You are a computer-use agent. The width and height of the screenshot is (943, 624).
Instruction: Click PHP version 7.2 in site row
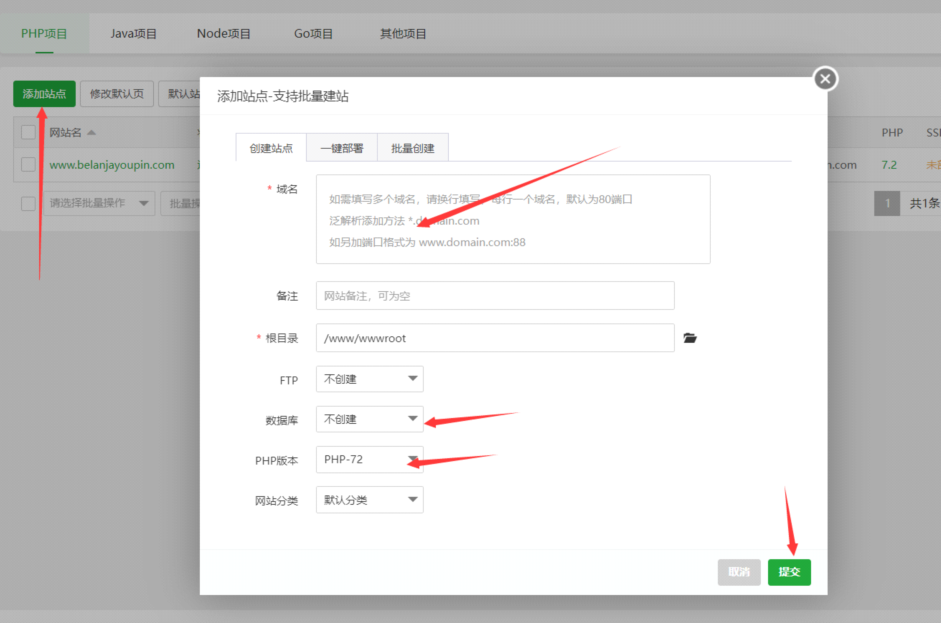(x=889, y=165)
